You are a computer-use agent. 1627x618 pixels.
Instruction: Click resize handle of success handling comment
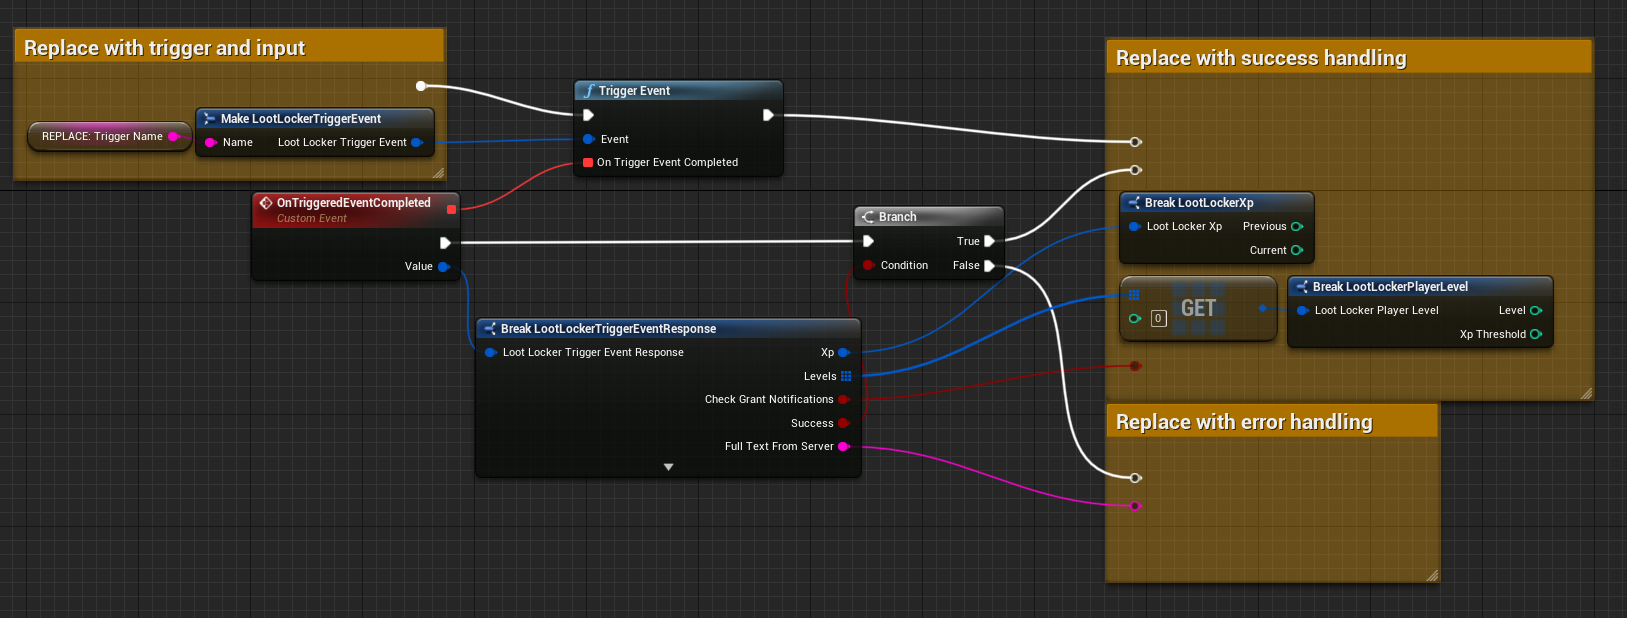point(1586,393)
